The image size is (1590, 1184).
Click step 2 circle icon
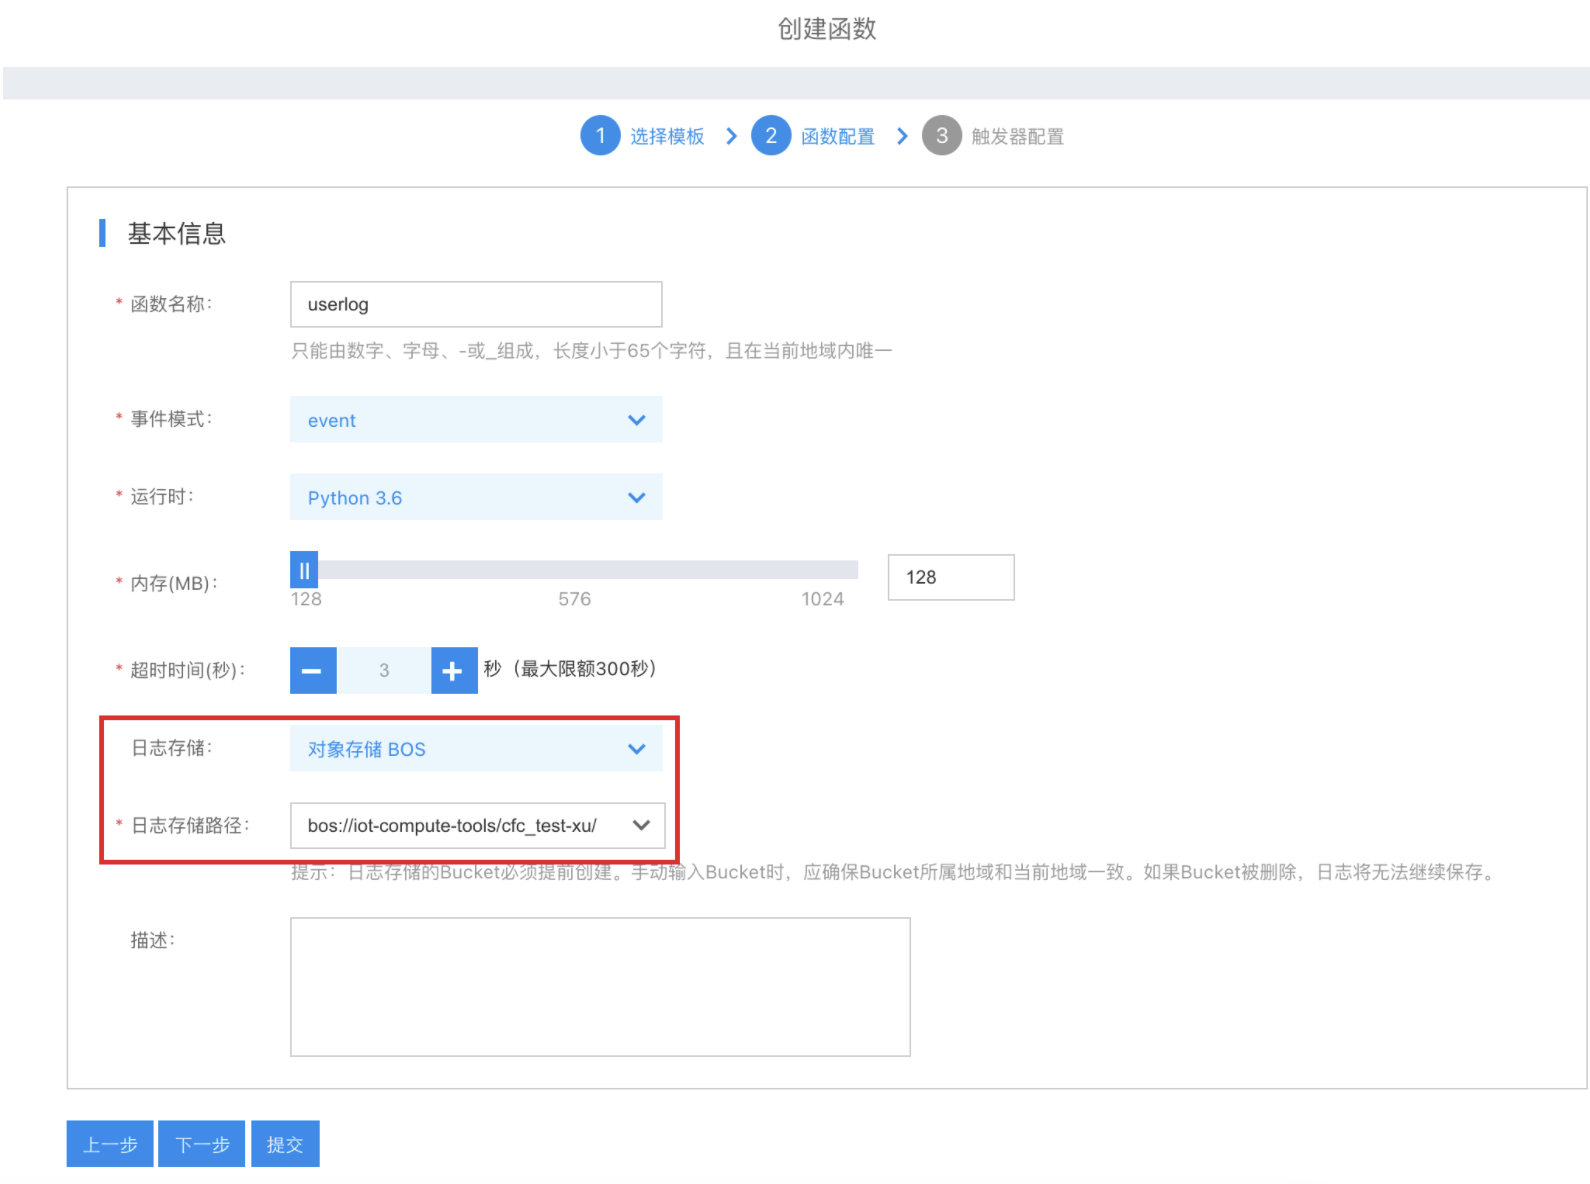tap(771, 136)
